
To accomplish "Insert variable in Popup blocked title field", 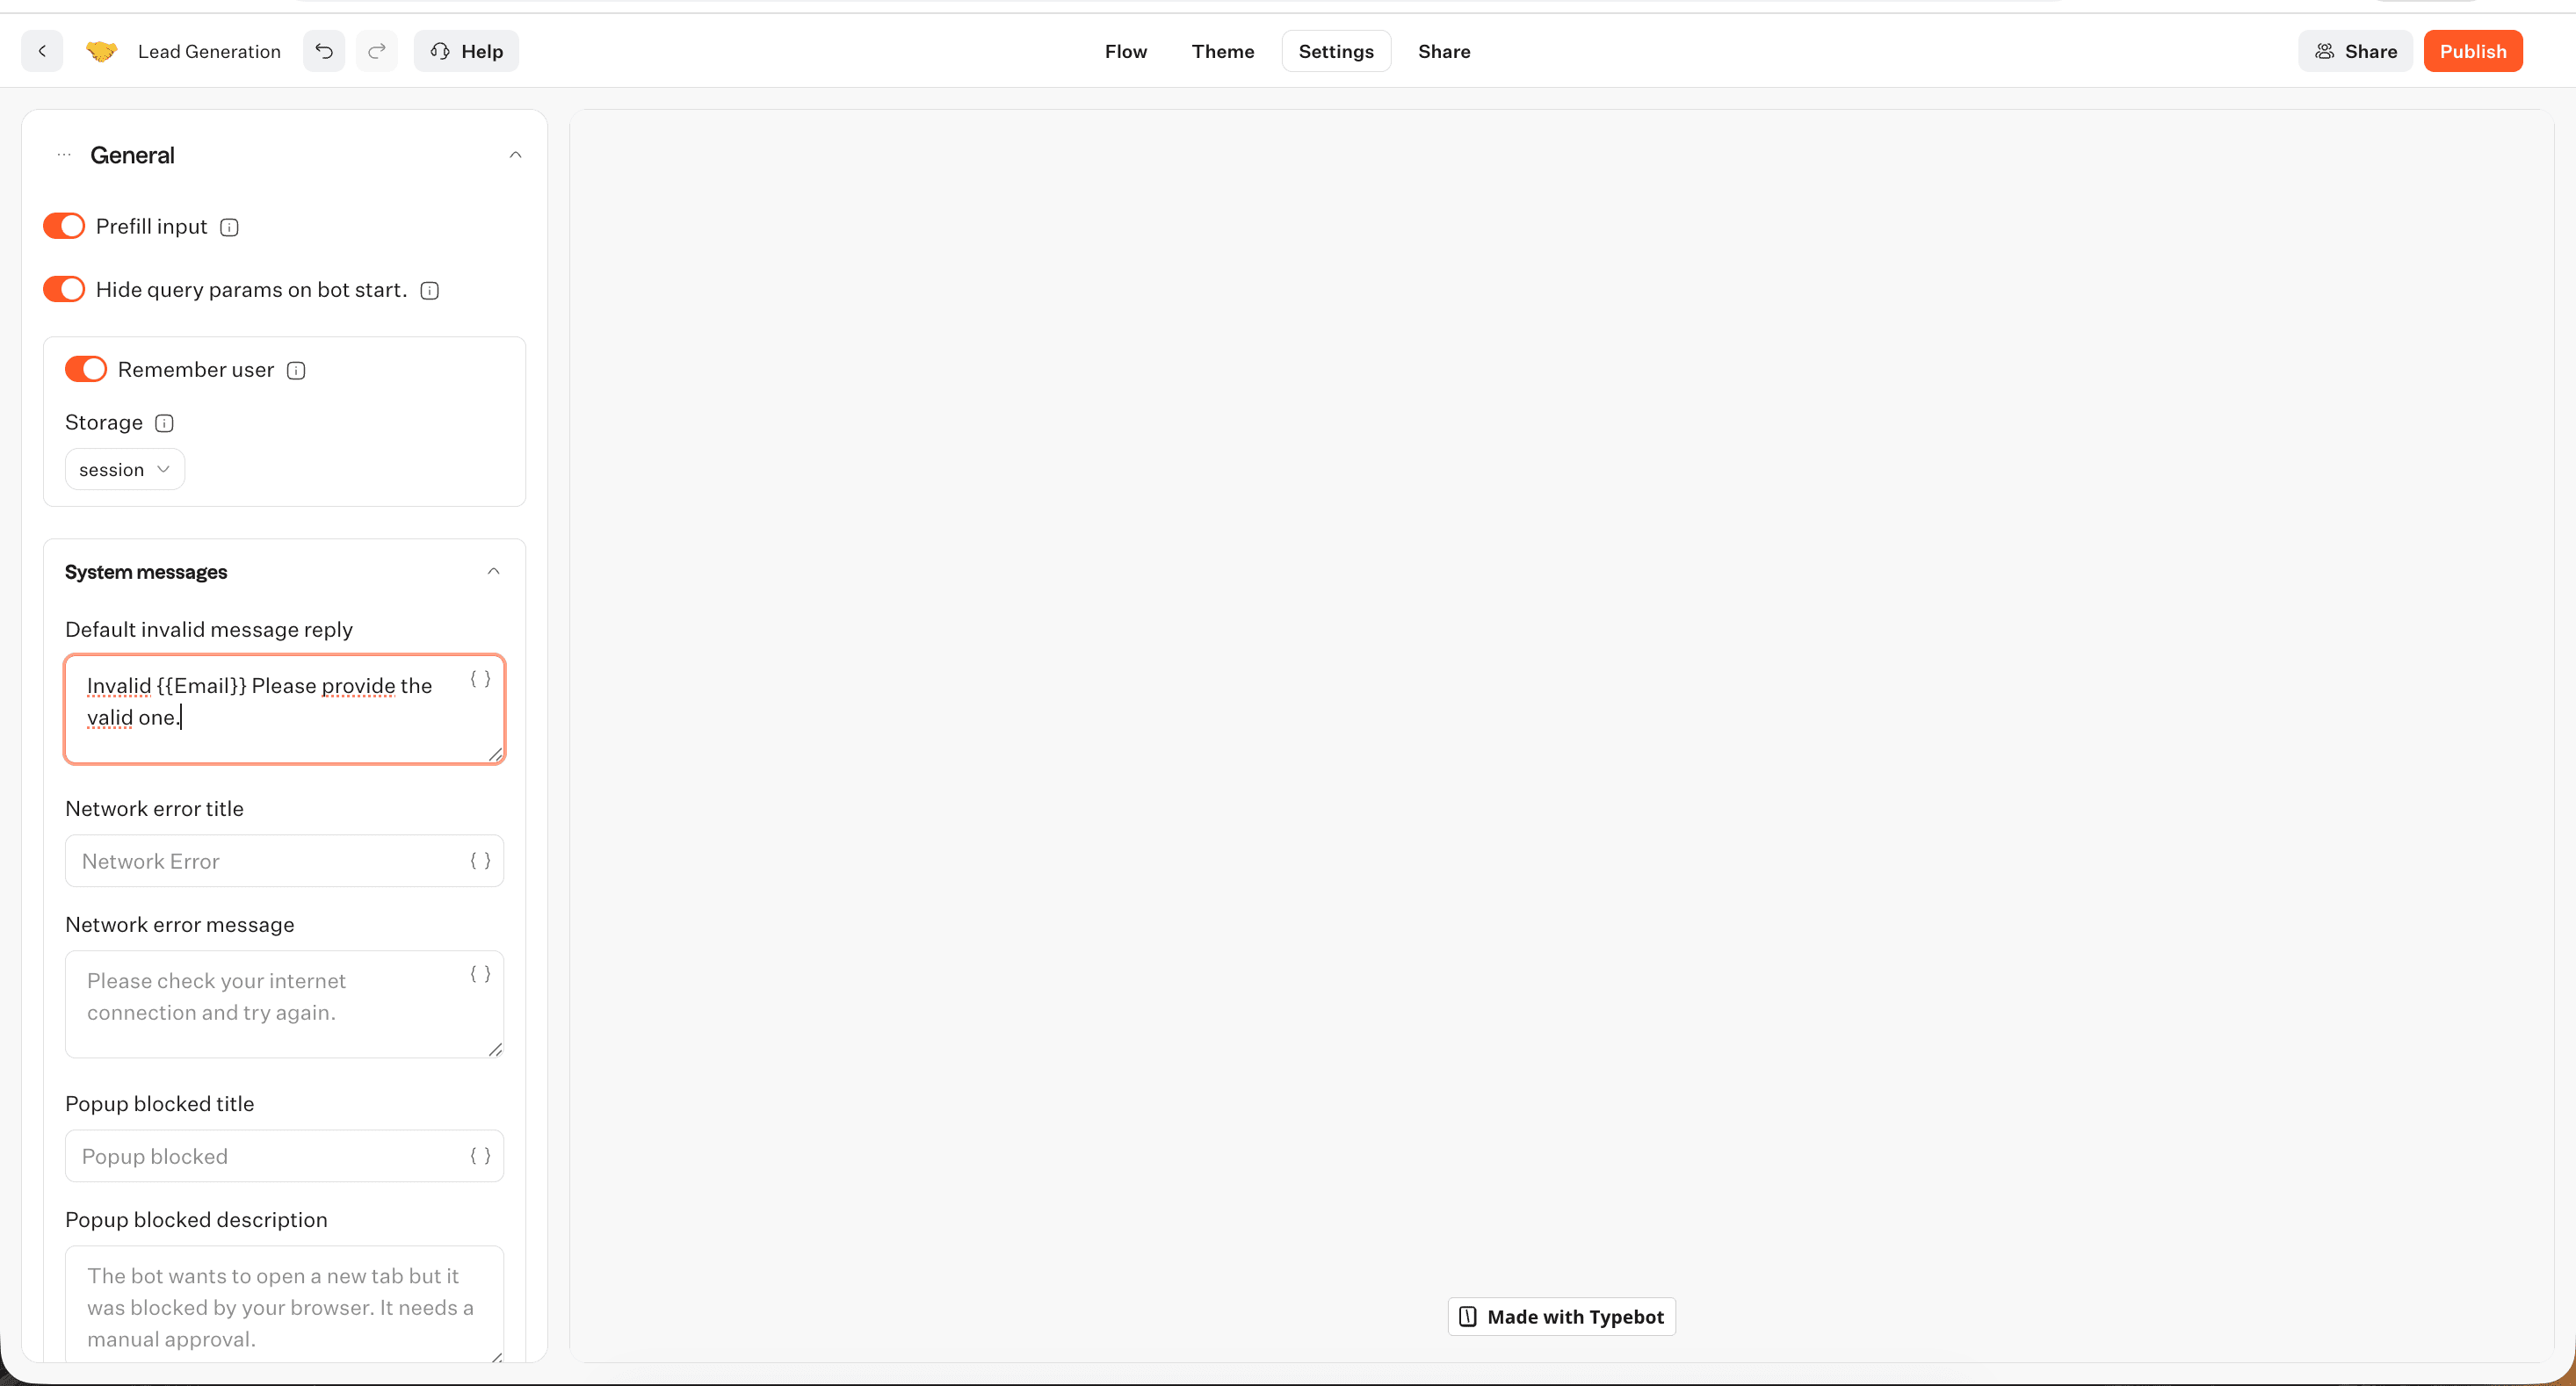I will point(480,1156).
